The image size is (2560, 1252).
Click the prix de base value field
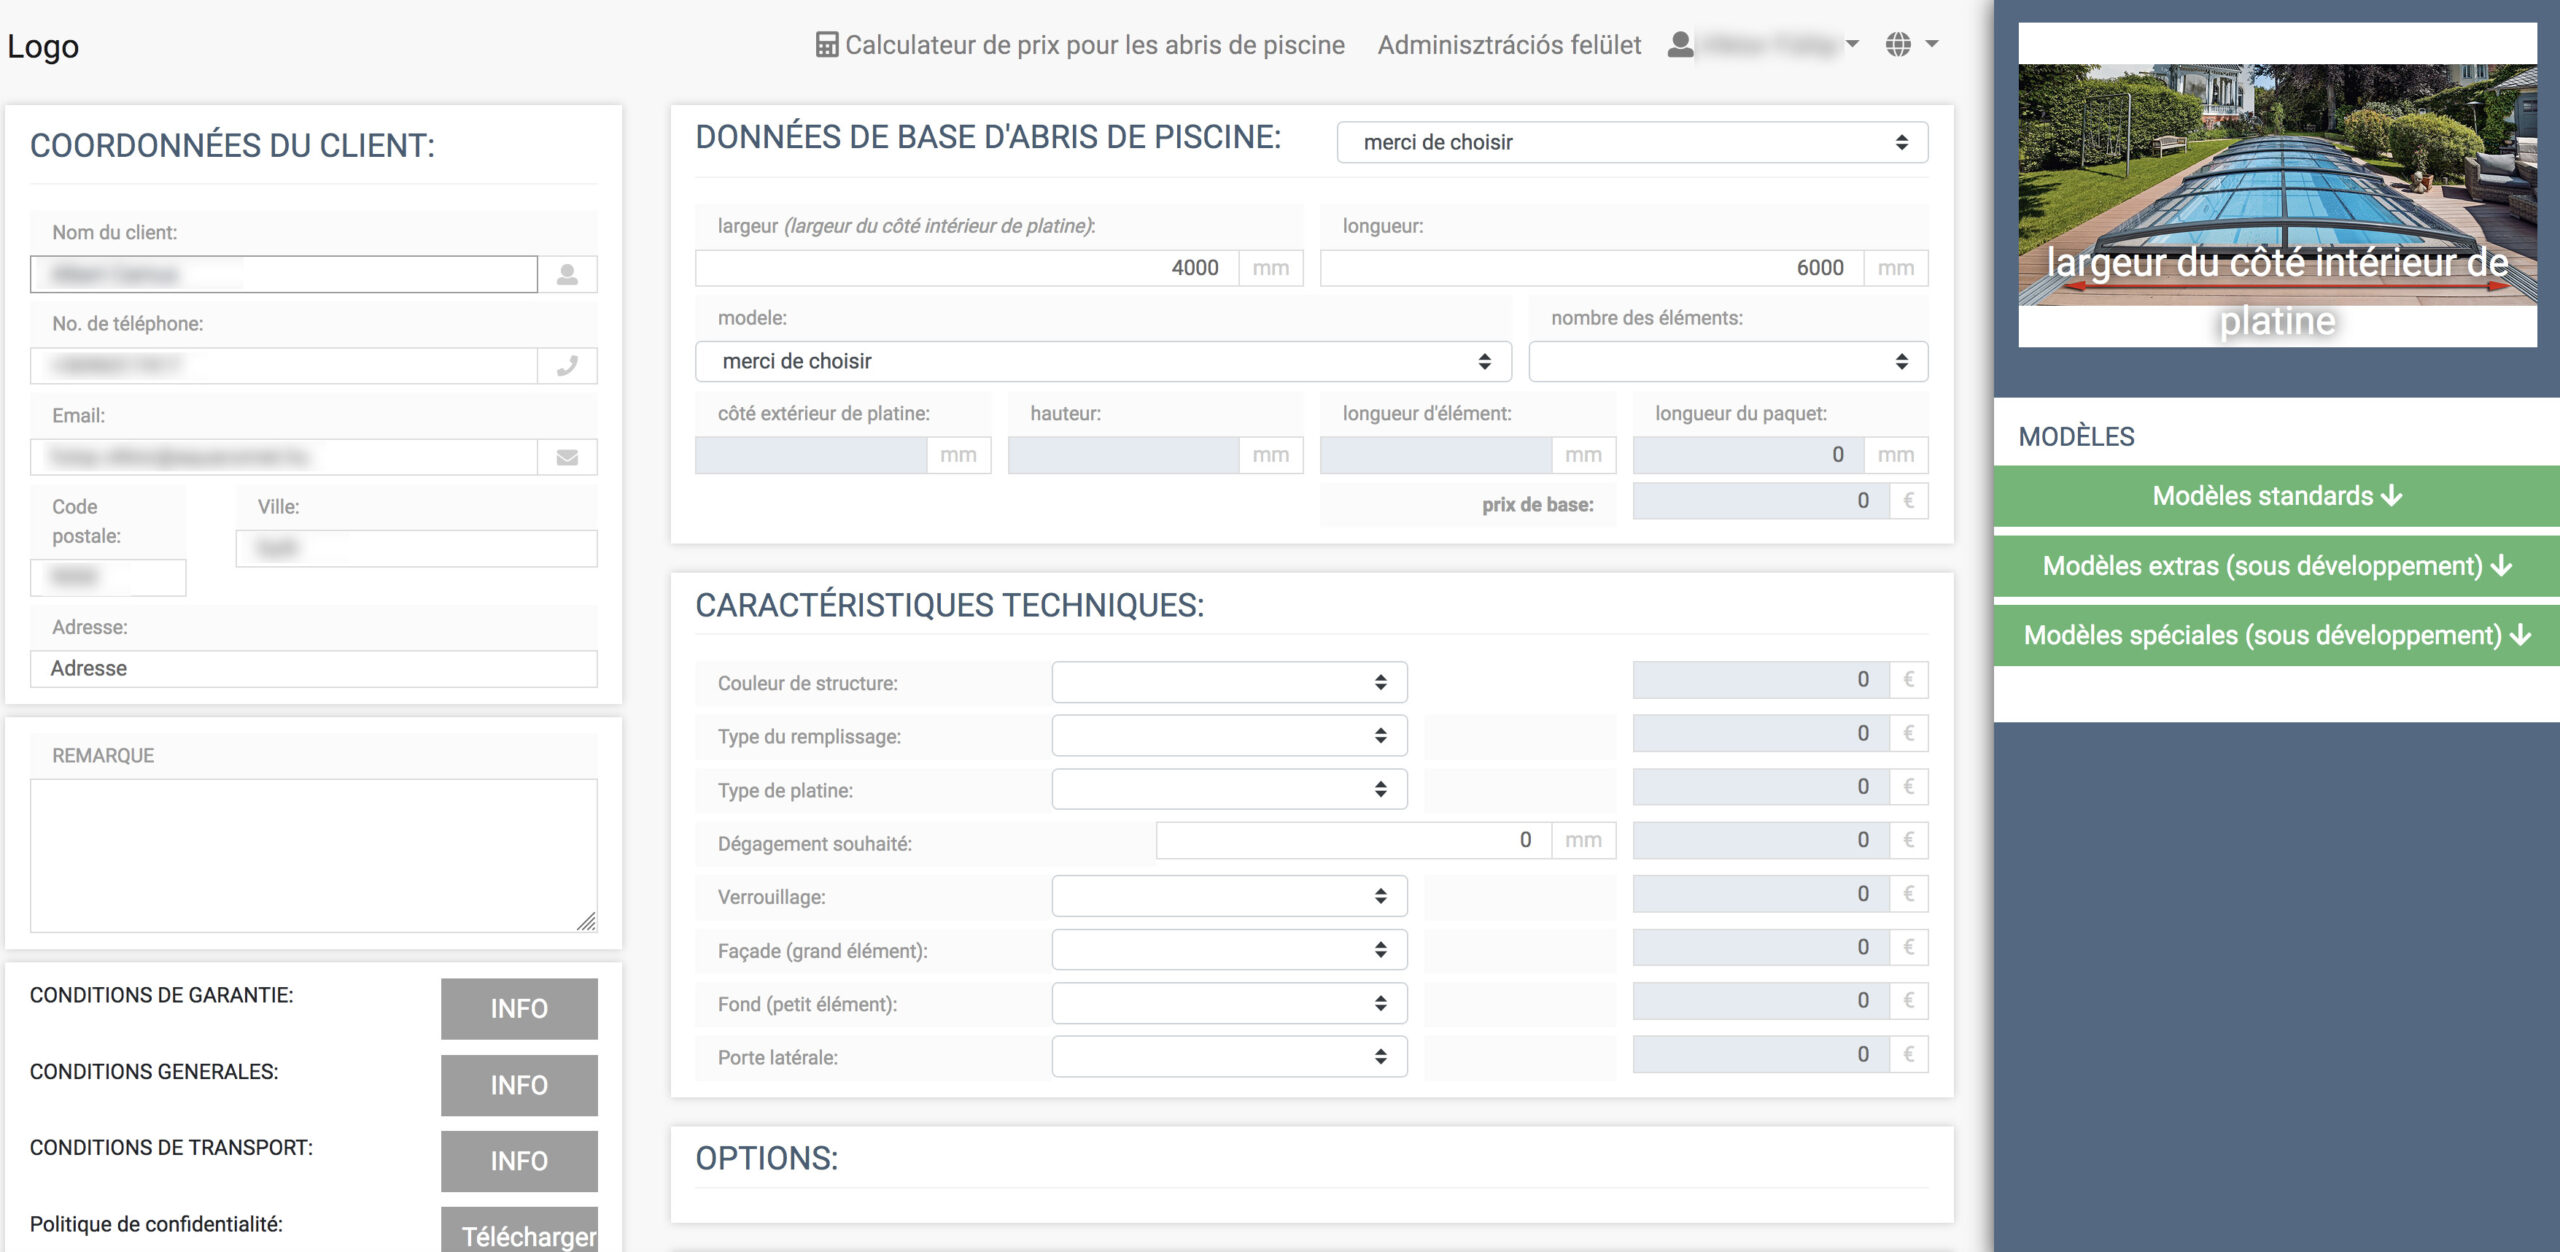(x=1762, y=501)
